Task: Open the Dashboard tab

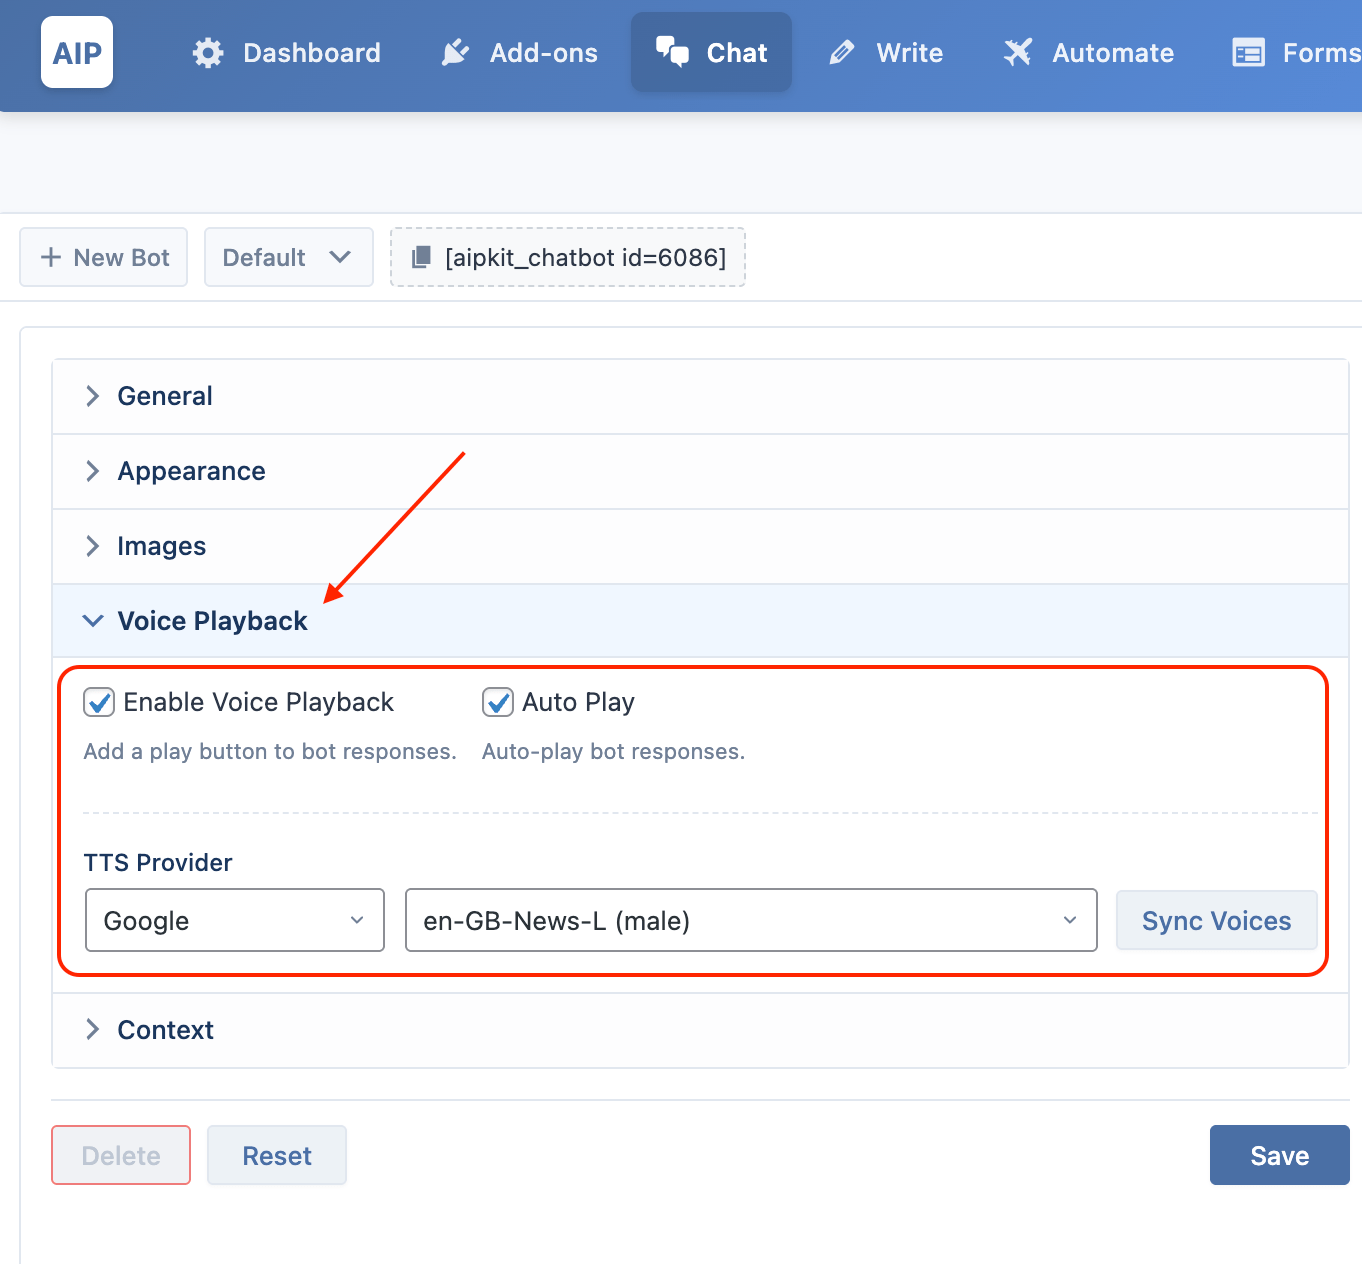Action: point(287,52)
